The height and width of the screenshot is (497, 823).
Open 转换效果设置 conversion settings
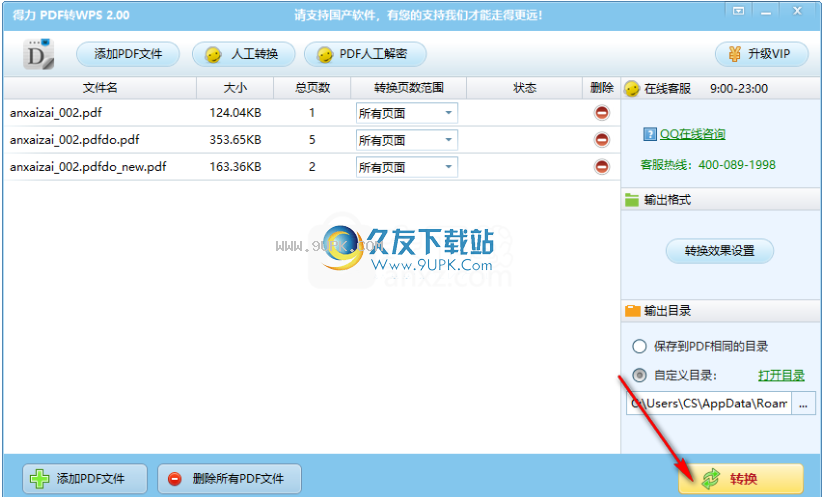point(720,251)
